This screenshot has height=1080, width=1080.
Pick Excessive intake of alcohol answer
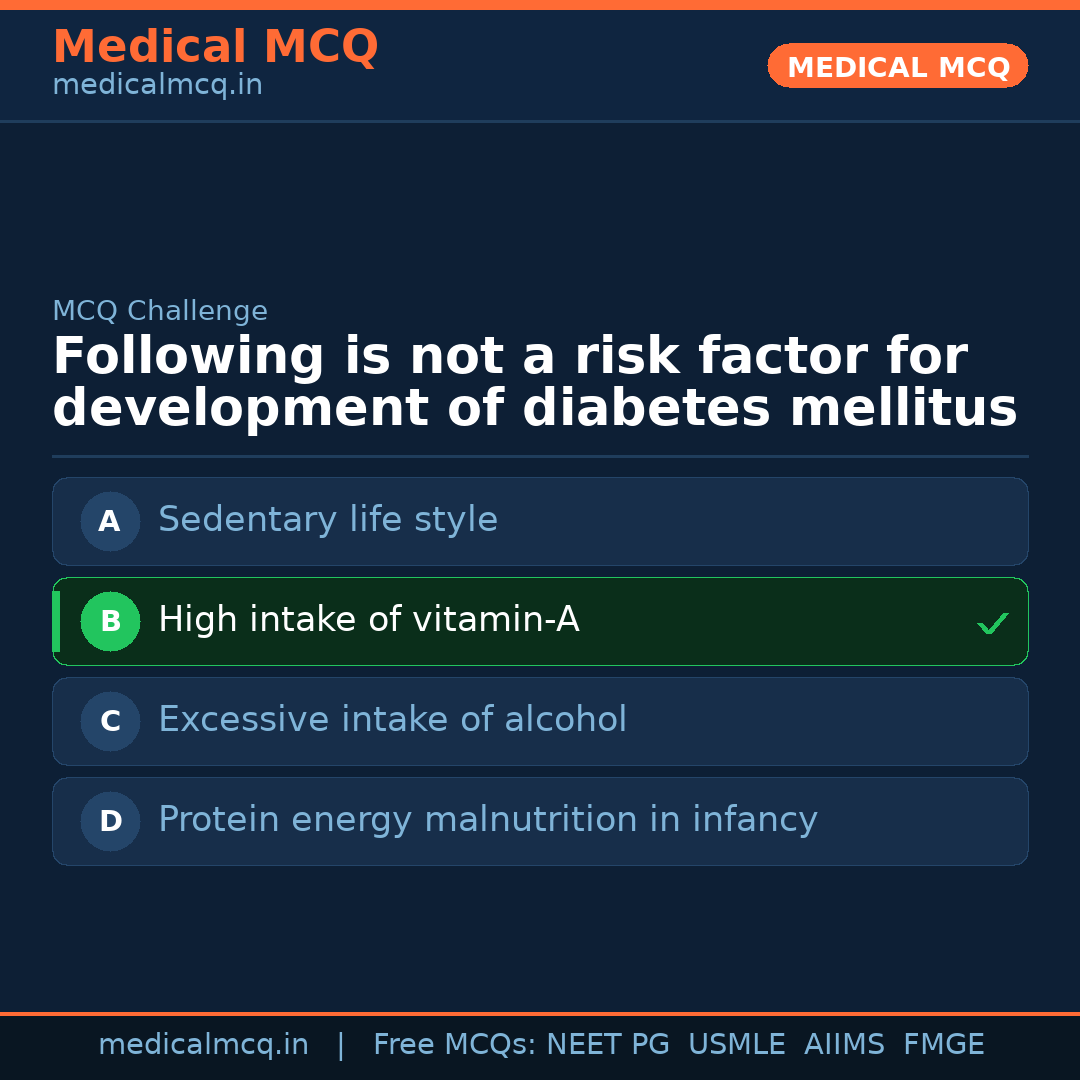392,720
